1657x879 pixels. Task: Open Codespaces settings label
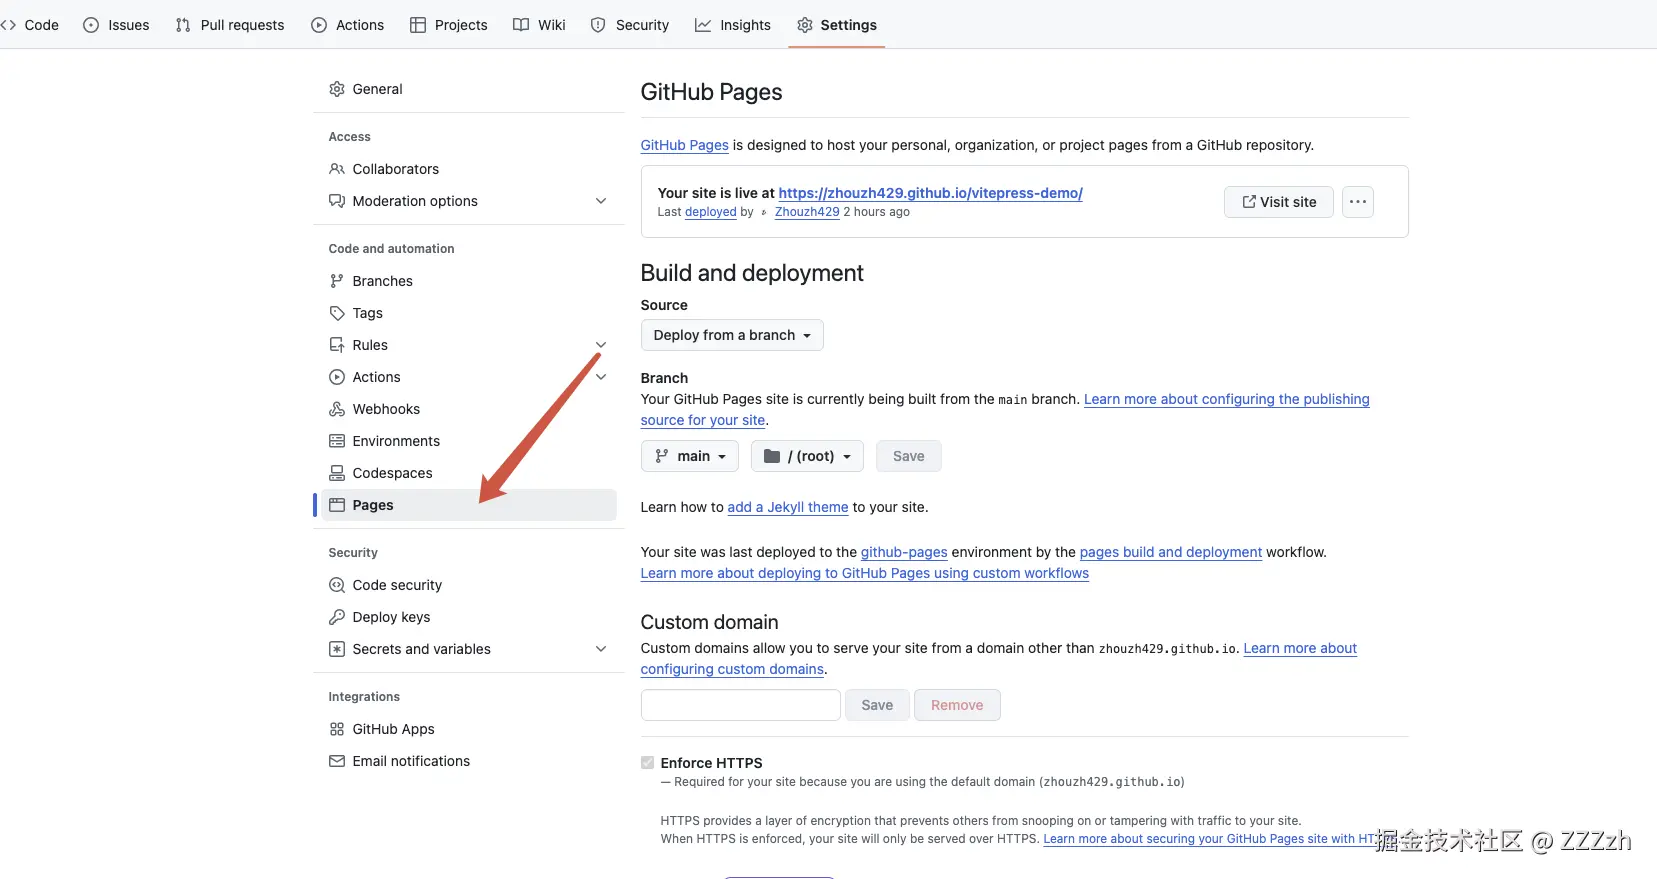(392, 473)
